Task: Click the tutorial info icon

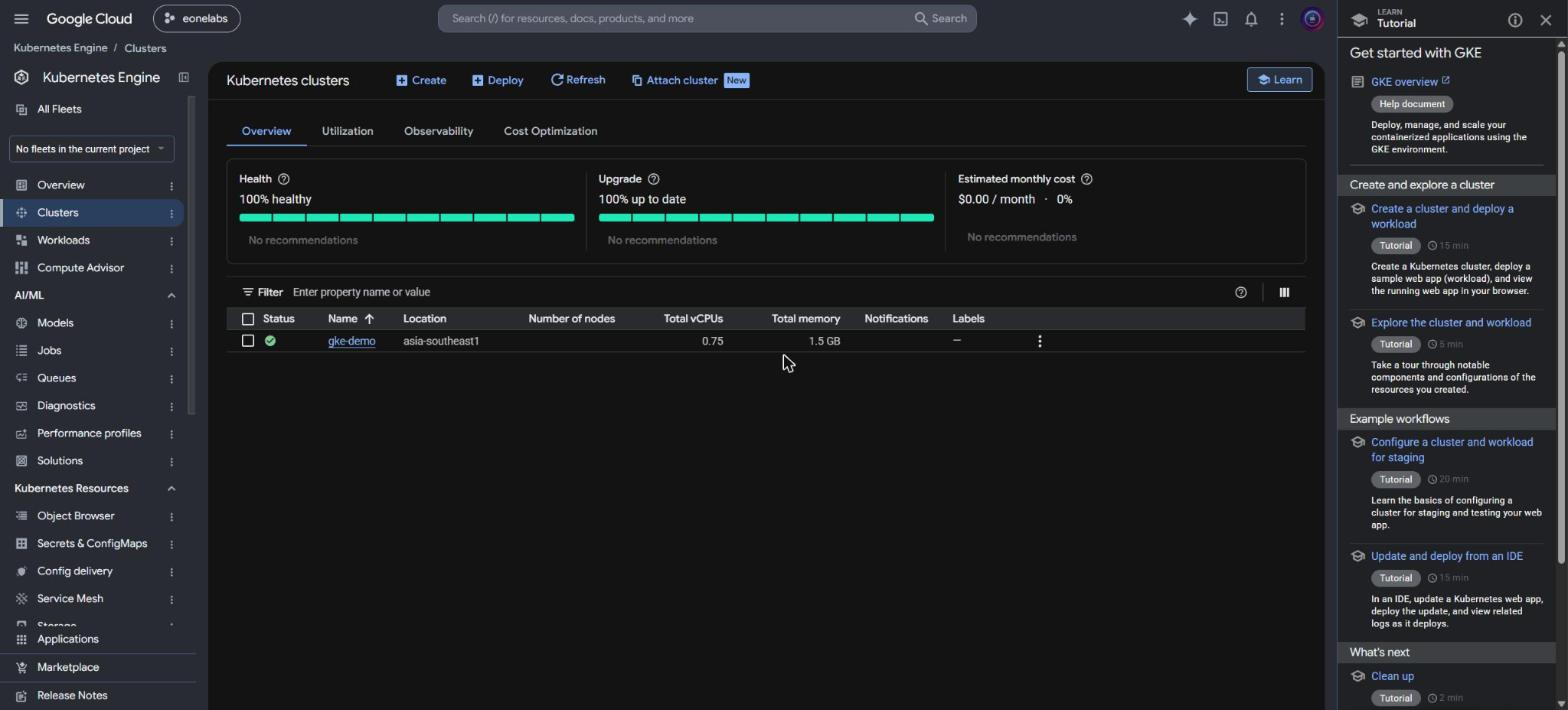Action: coord(1515,20)
